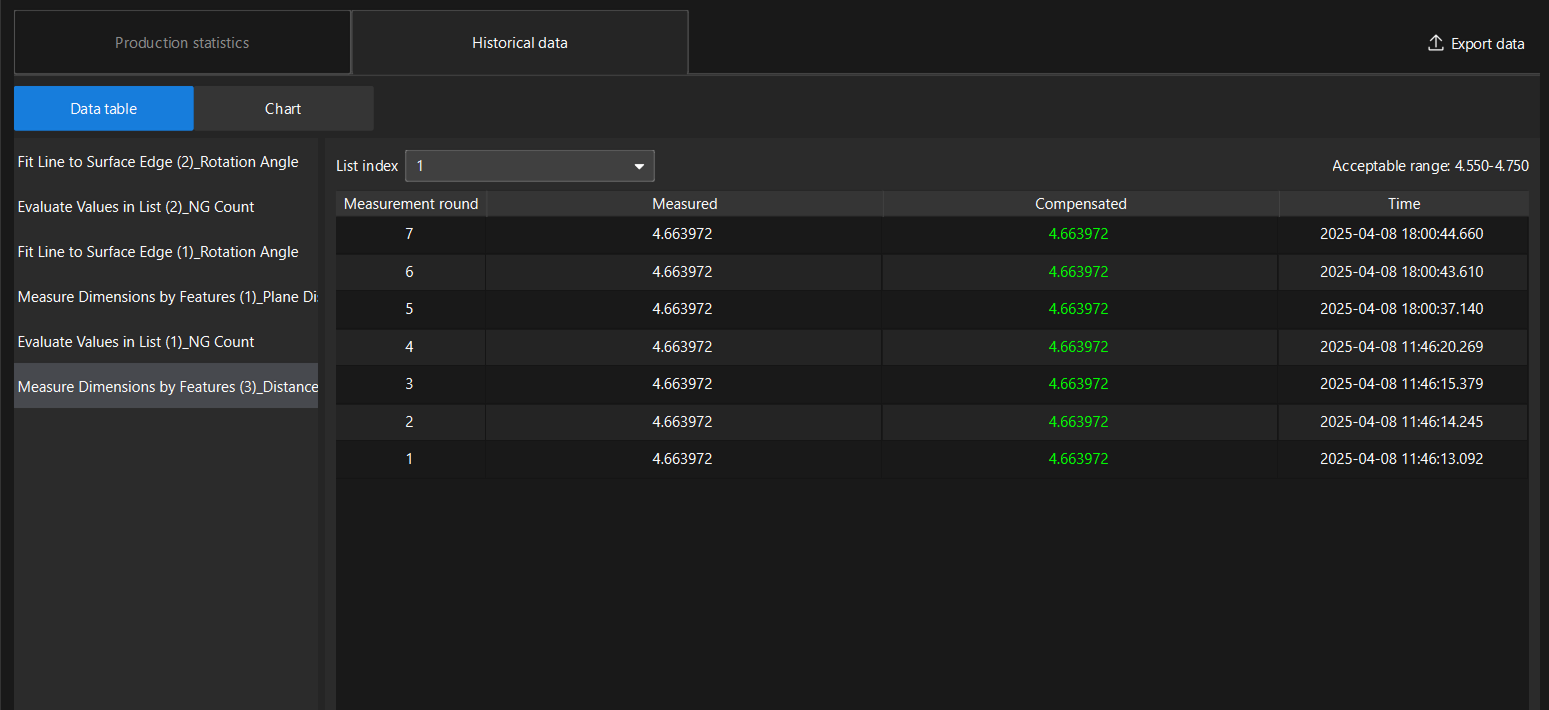Click the Time column header
Screen dimensions: 1549x710
pyautogui.click(x=1403, y=204)
